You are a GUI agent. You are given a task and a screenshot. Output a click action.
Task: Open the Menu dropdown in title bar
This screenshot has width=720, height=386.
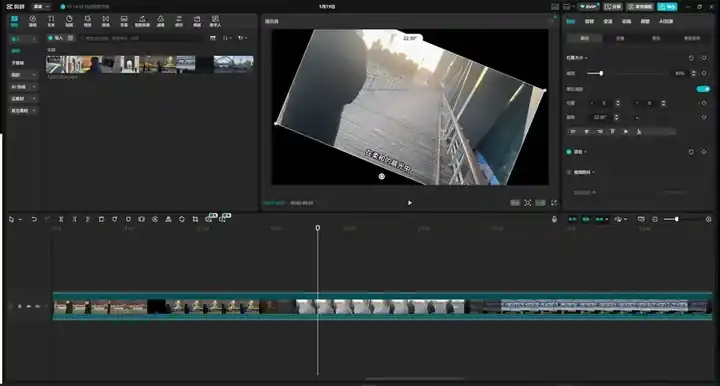(x=41, y=6)
